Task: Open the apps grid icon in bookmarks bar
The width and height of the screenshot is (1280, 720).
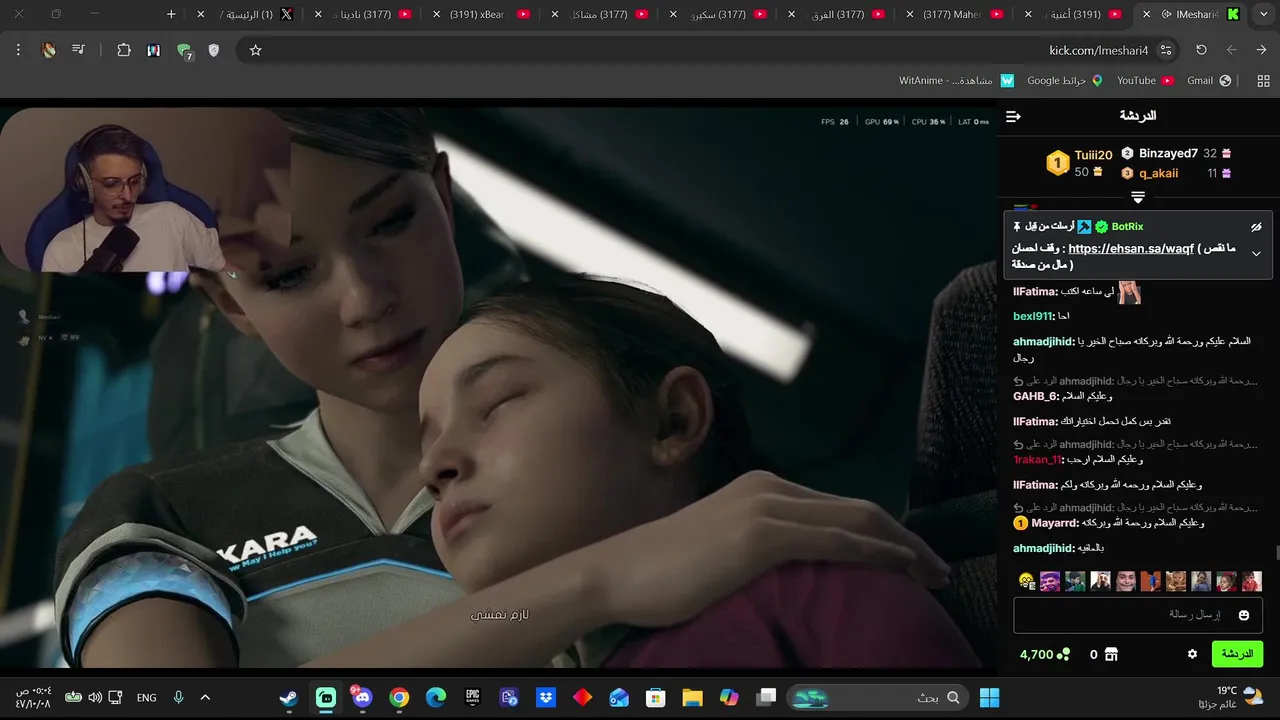Action: click(x=1263, y=80)
